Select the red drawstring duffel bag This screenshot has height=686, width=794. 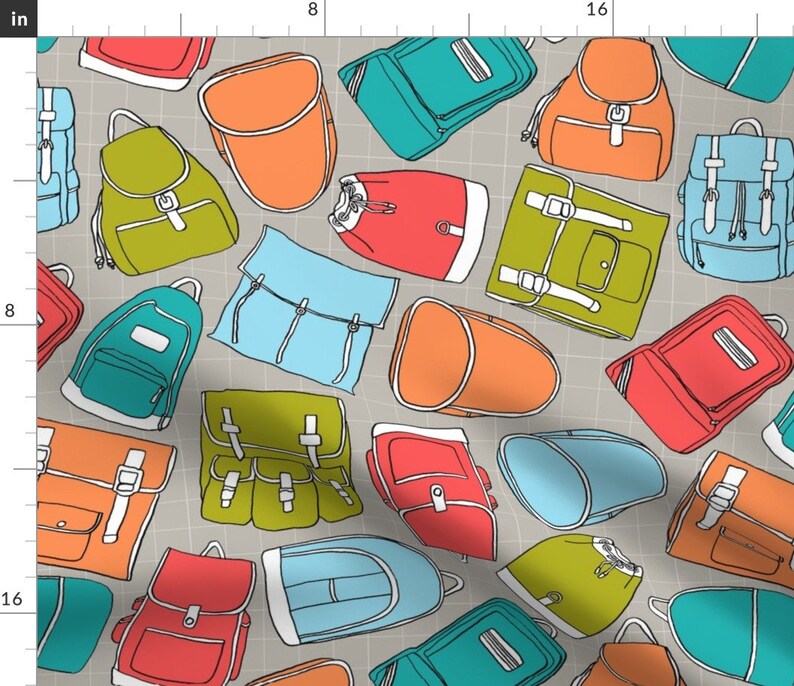tap(408, 225)
